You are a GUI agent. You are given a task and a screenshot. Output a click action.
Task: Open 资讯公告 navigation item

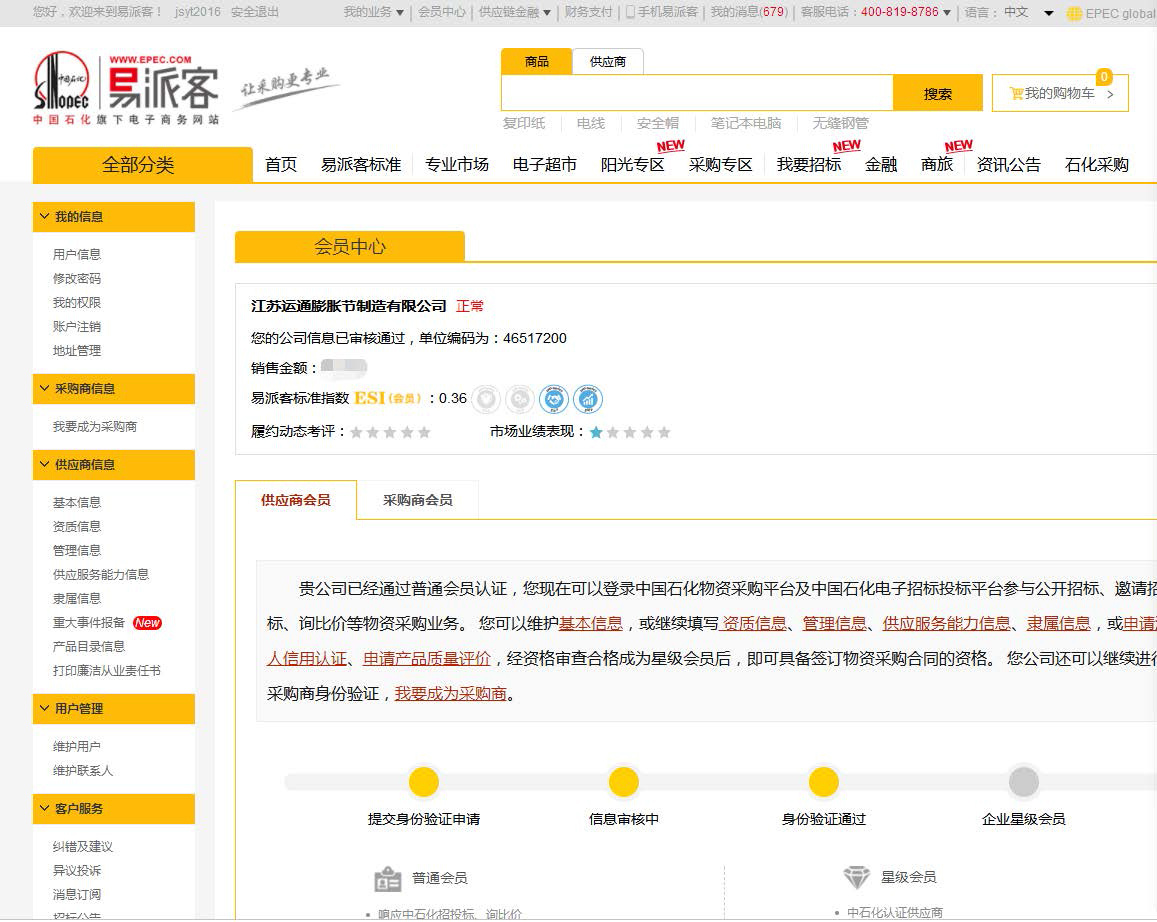point(1009,164)
